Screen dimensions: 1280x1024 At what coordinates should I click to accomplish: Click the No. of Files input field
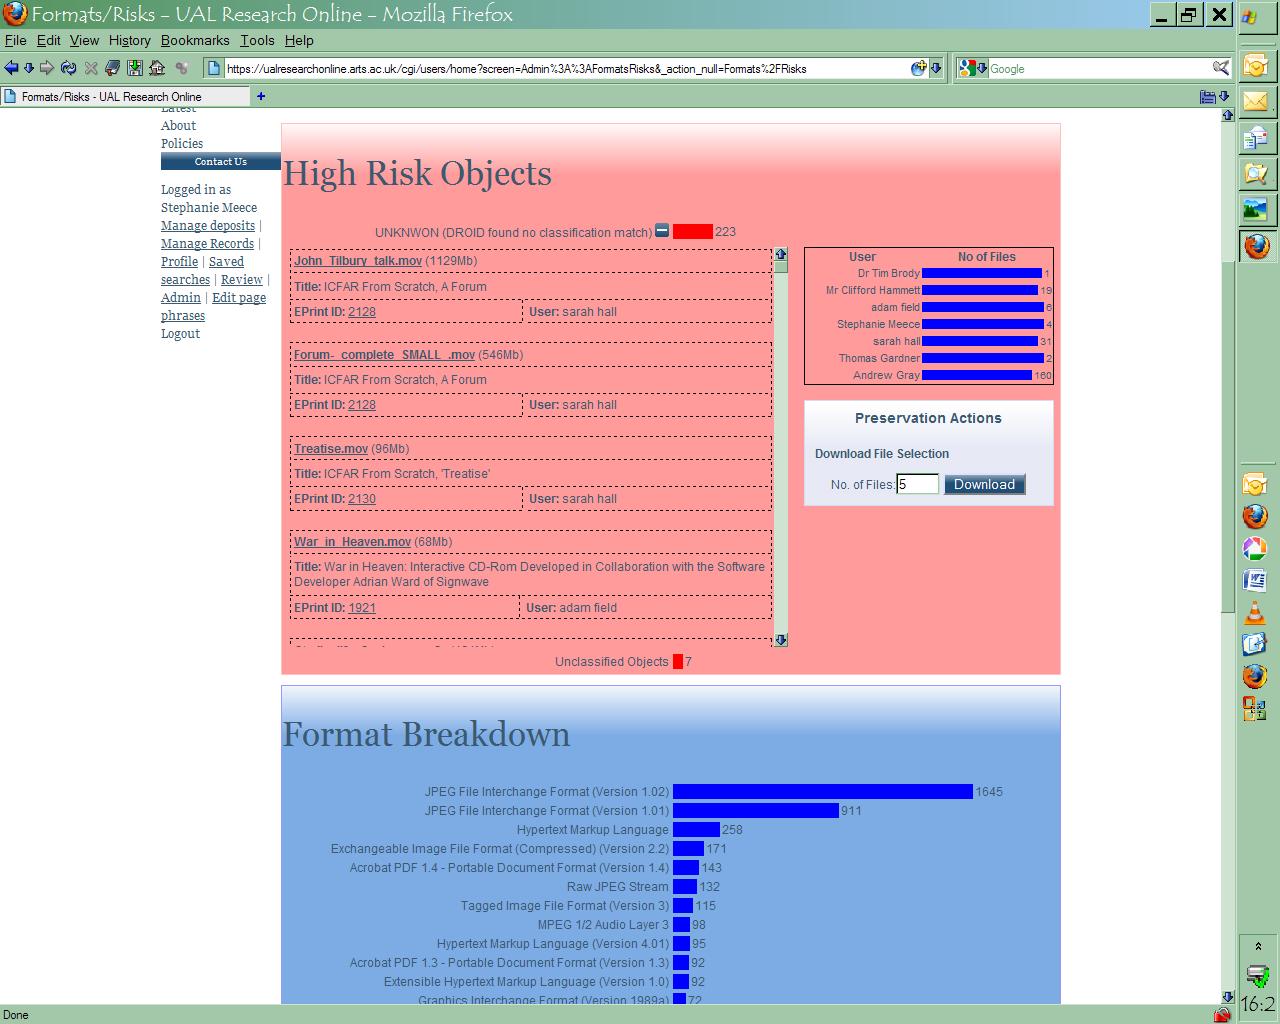click(918, 485)
